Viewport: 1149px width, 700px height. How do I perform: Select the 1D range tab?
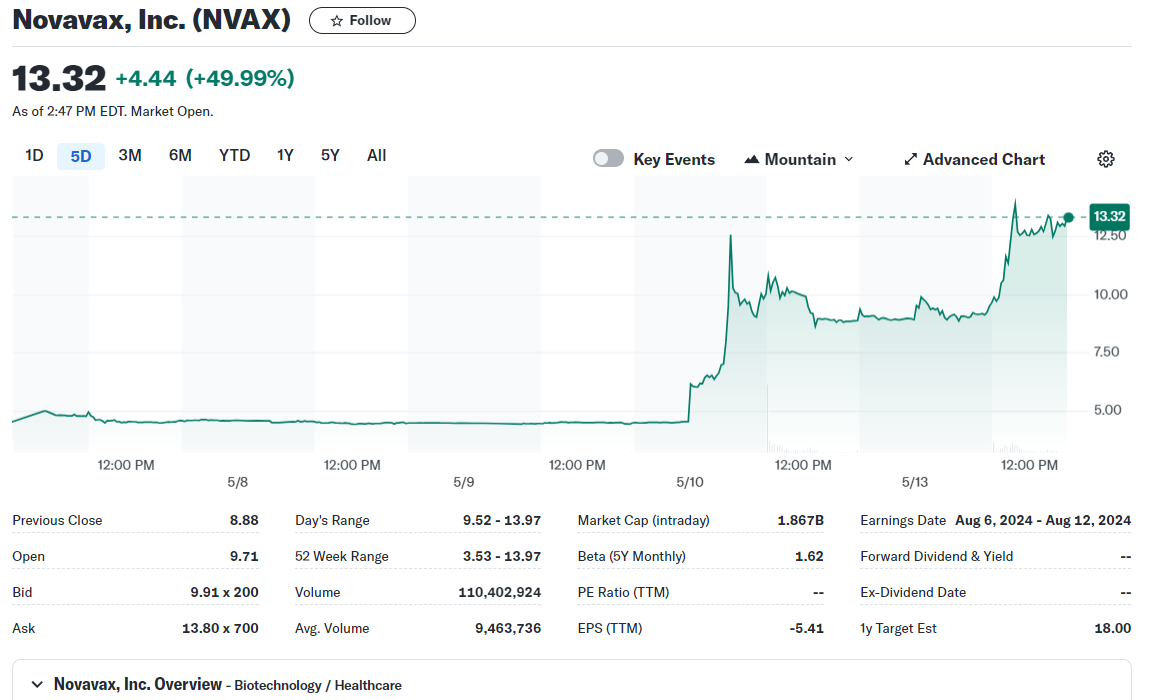[x=34, y=155]
